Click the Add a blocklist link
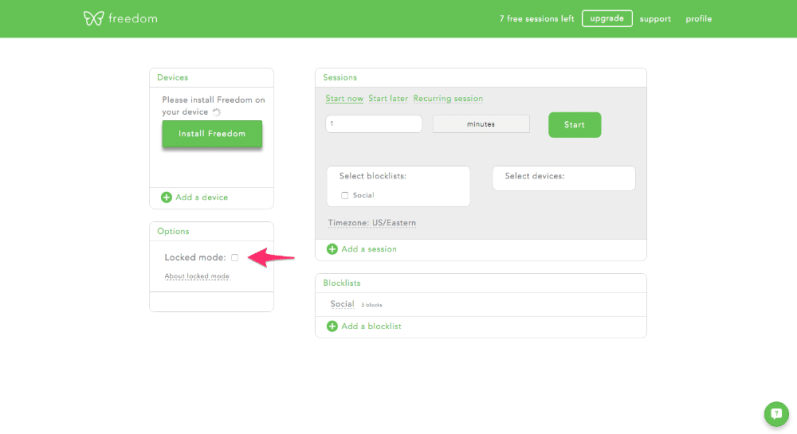Viewport: 797px width, 434px height. pos(371,326)
